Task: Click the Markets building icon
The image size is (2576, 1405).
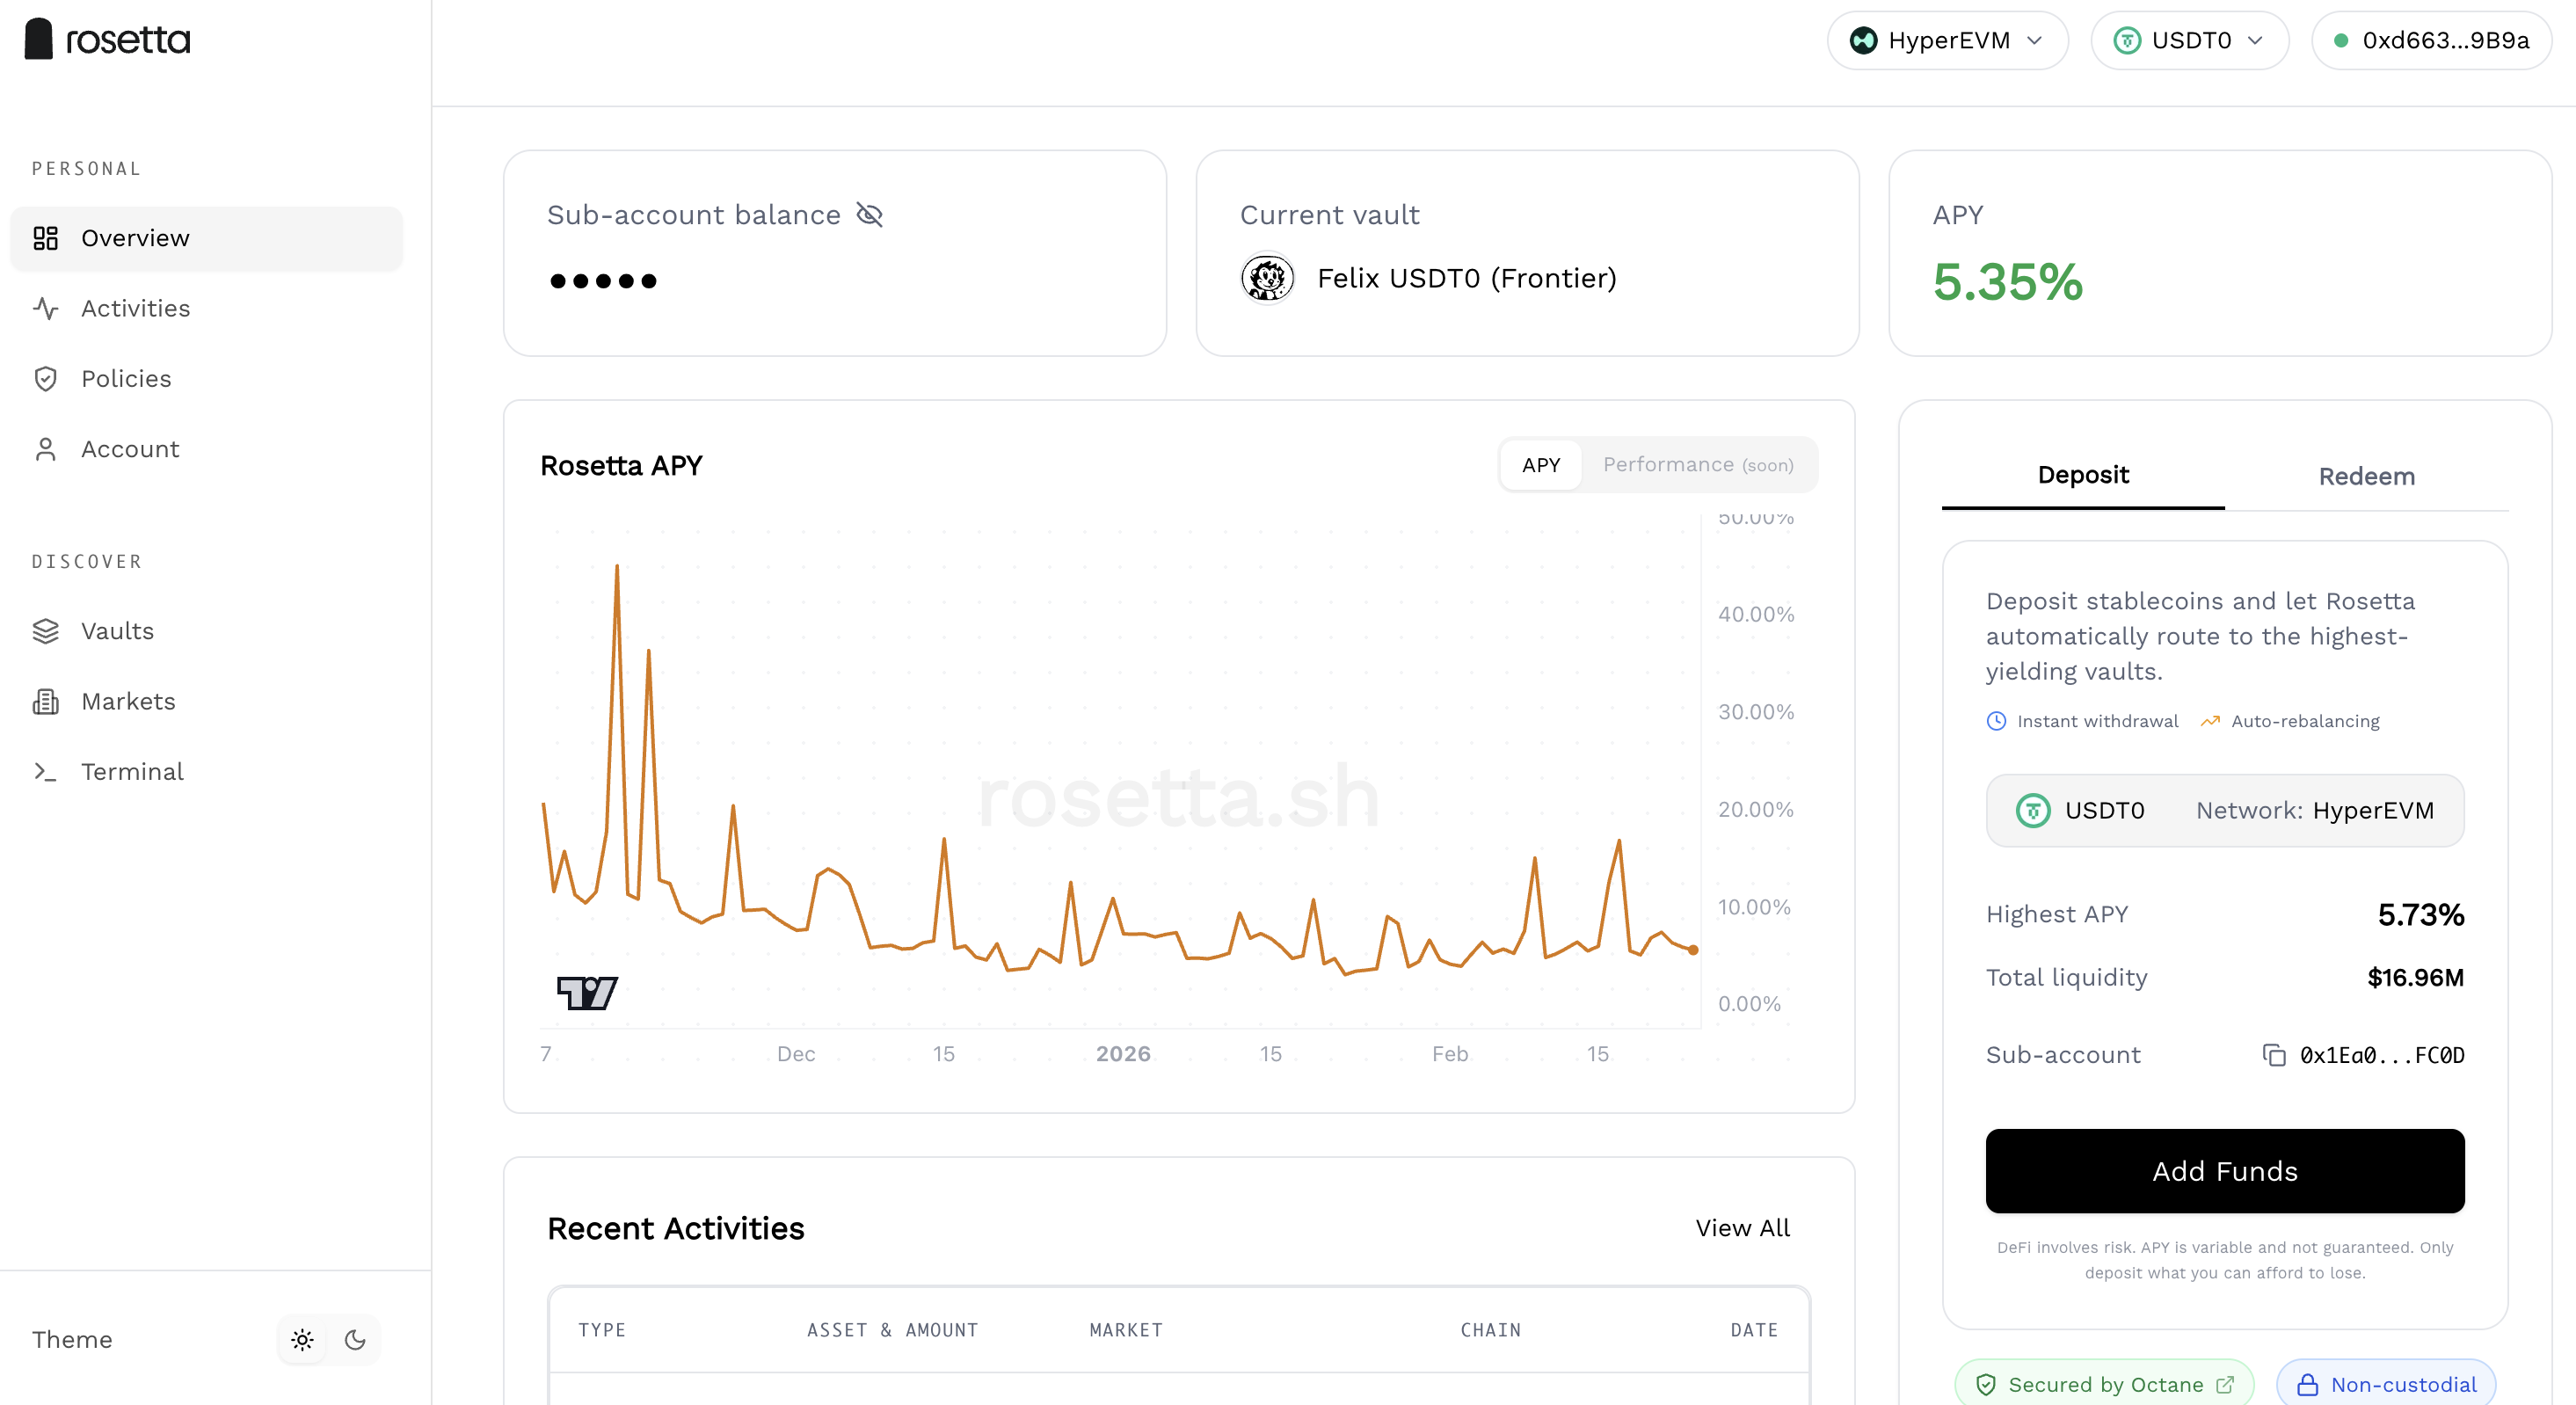Action: pyautogui.click(x=45, y=701)
